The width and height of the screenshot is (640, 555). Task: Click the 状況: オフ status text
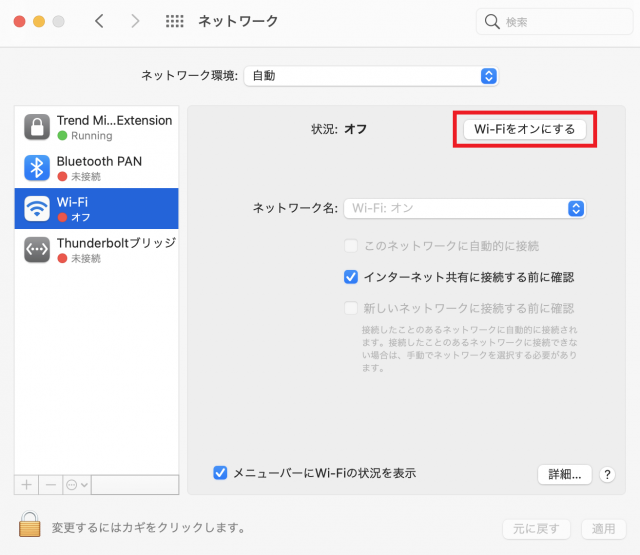339,129
